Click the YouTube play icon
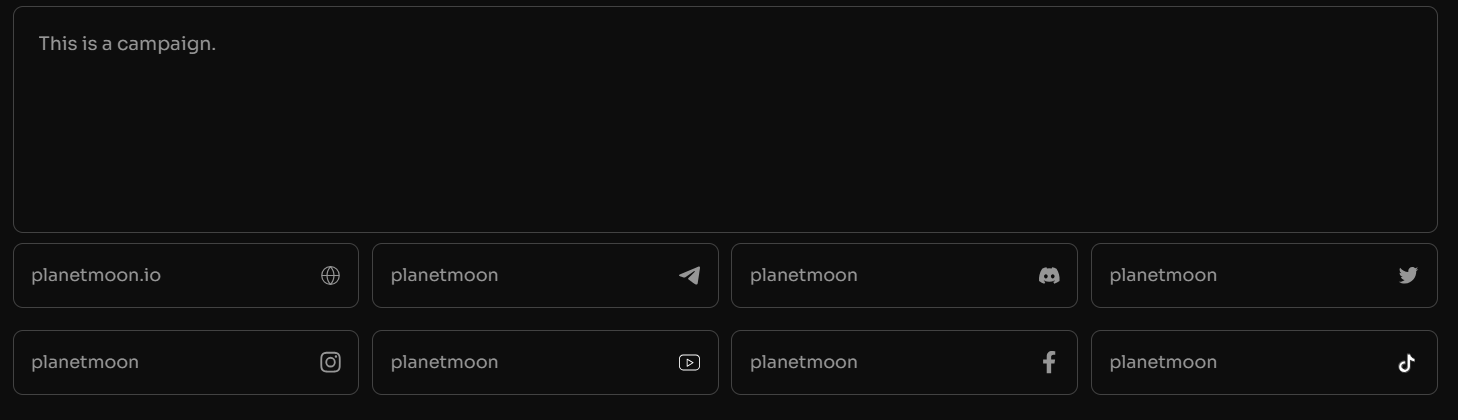 click(689, 363)
